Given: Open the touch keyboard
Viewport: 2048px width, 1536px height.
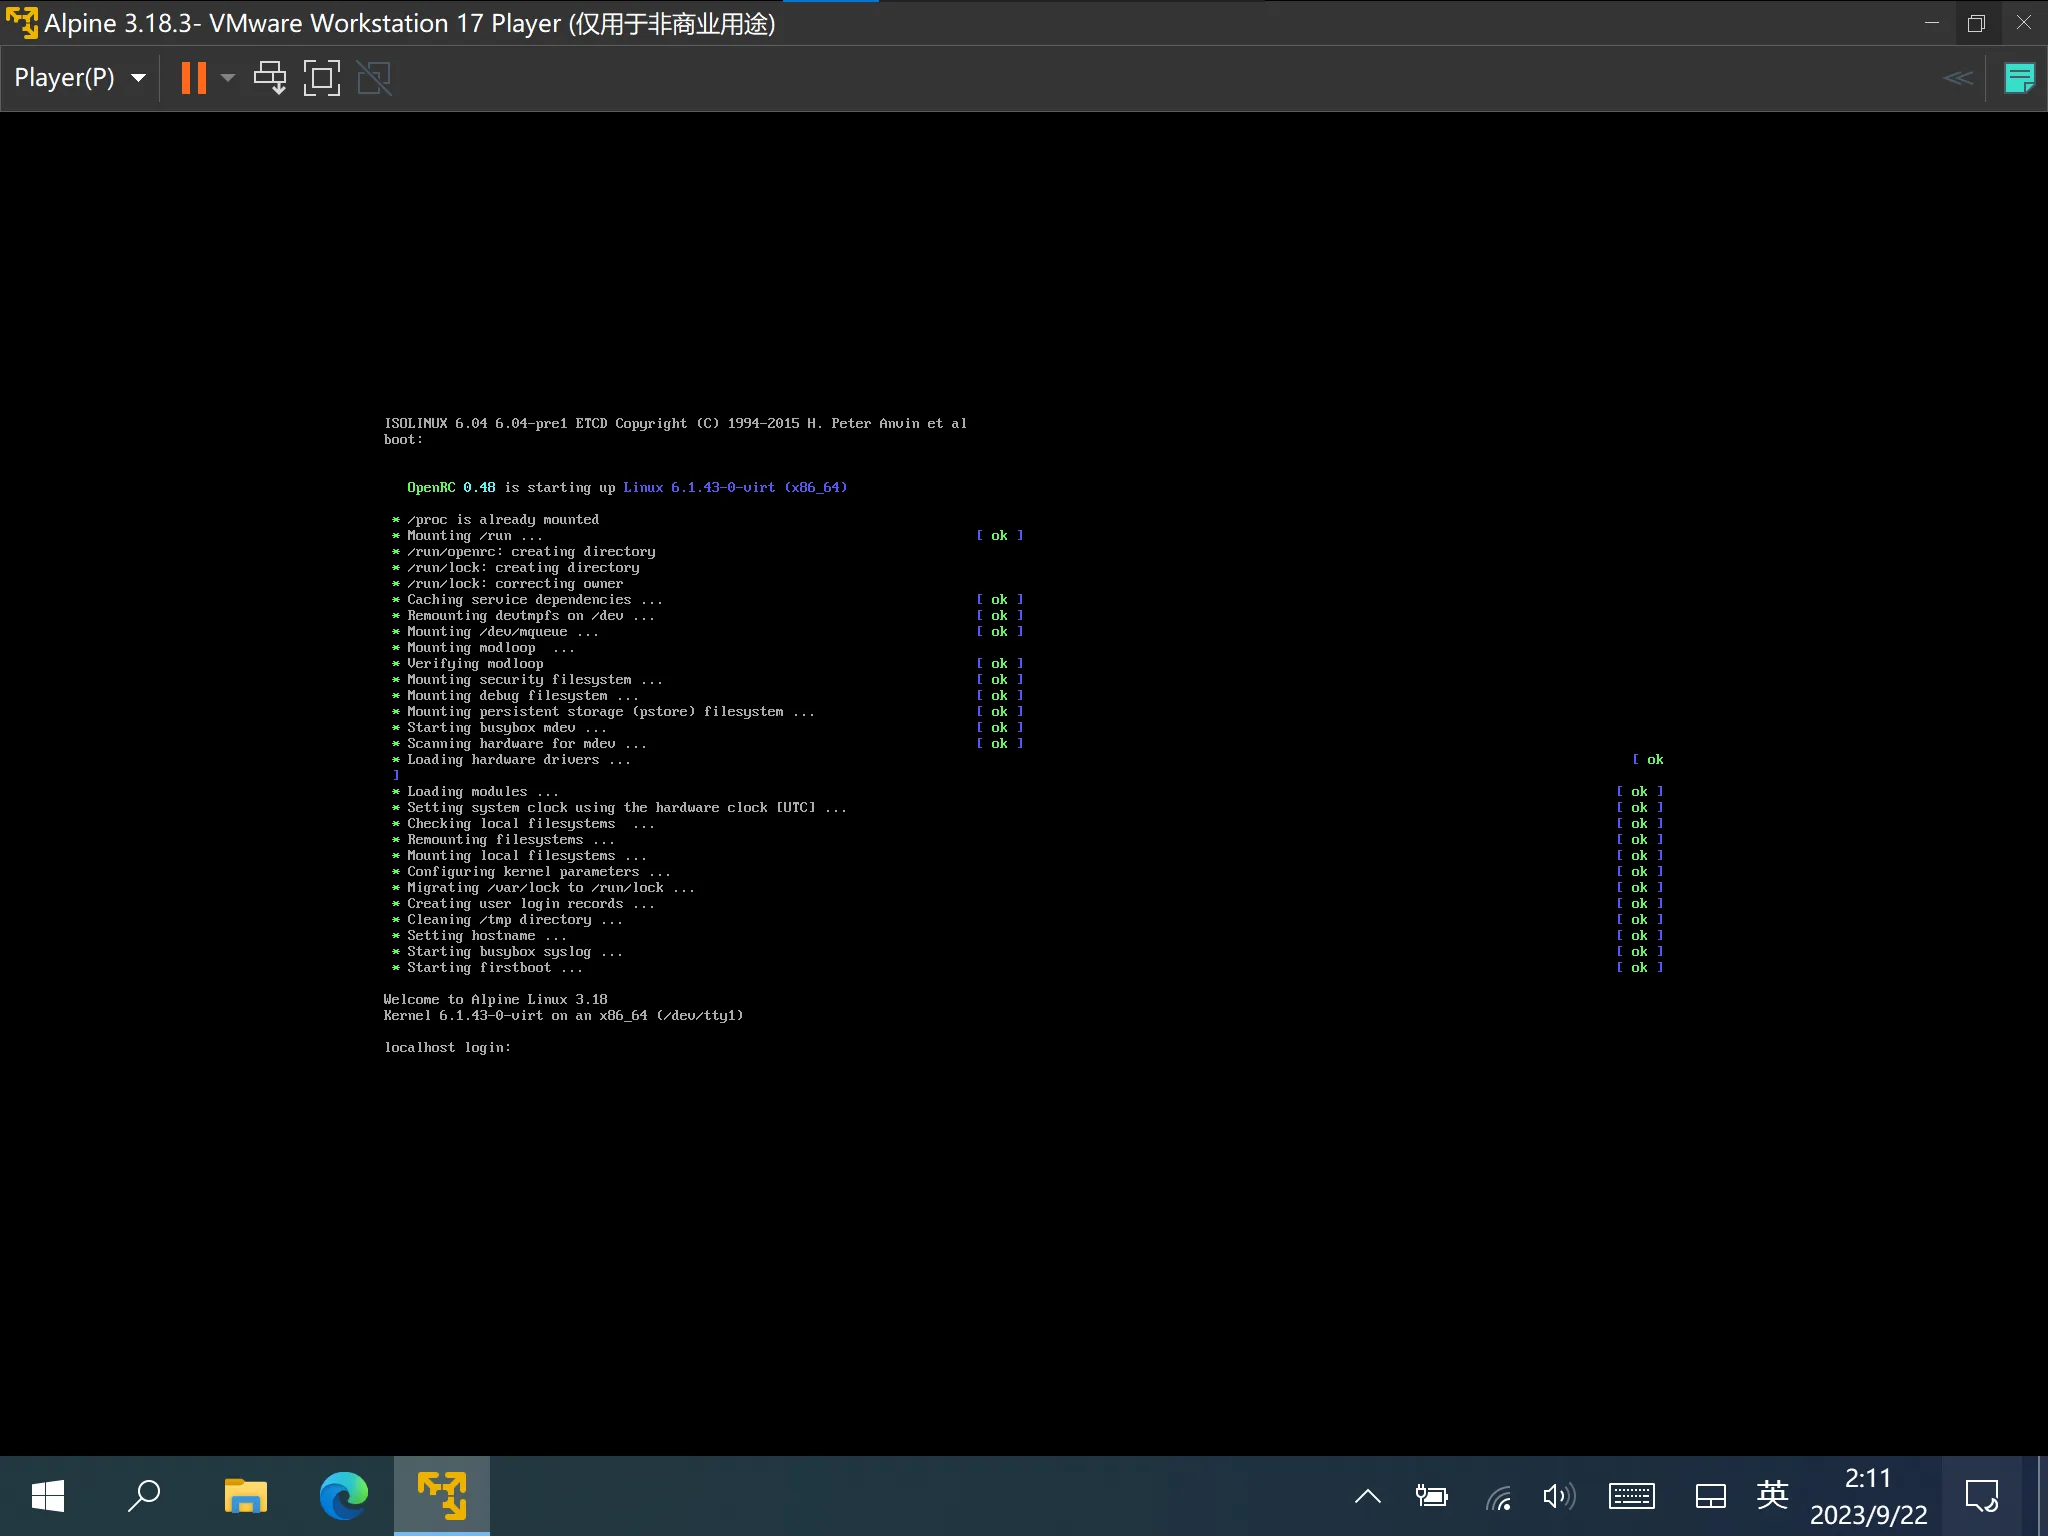Looking at the screenshot, I should click(1632, 1496).
